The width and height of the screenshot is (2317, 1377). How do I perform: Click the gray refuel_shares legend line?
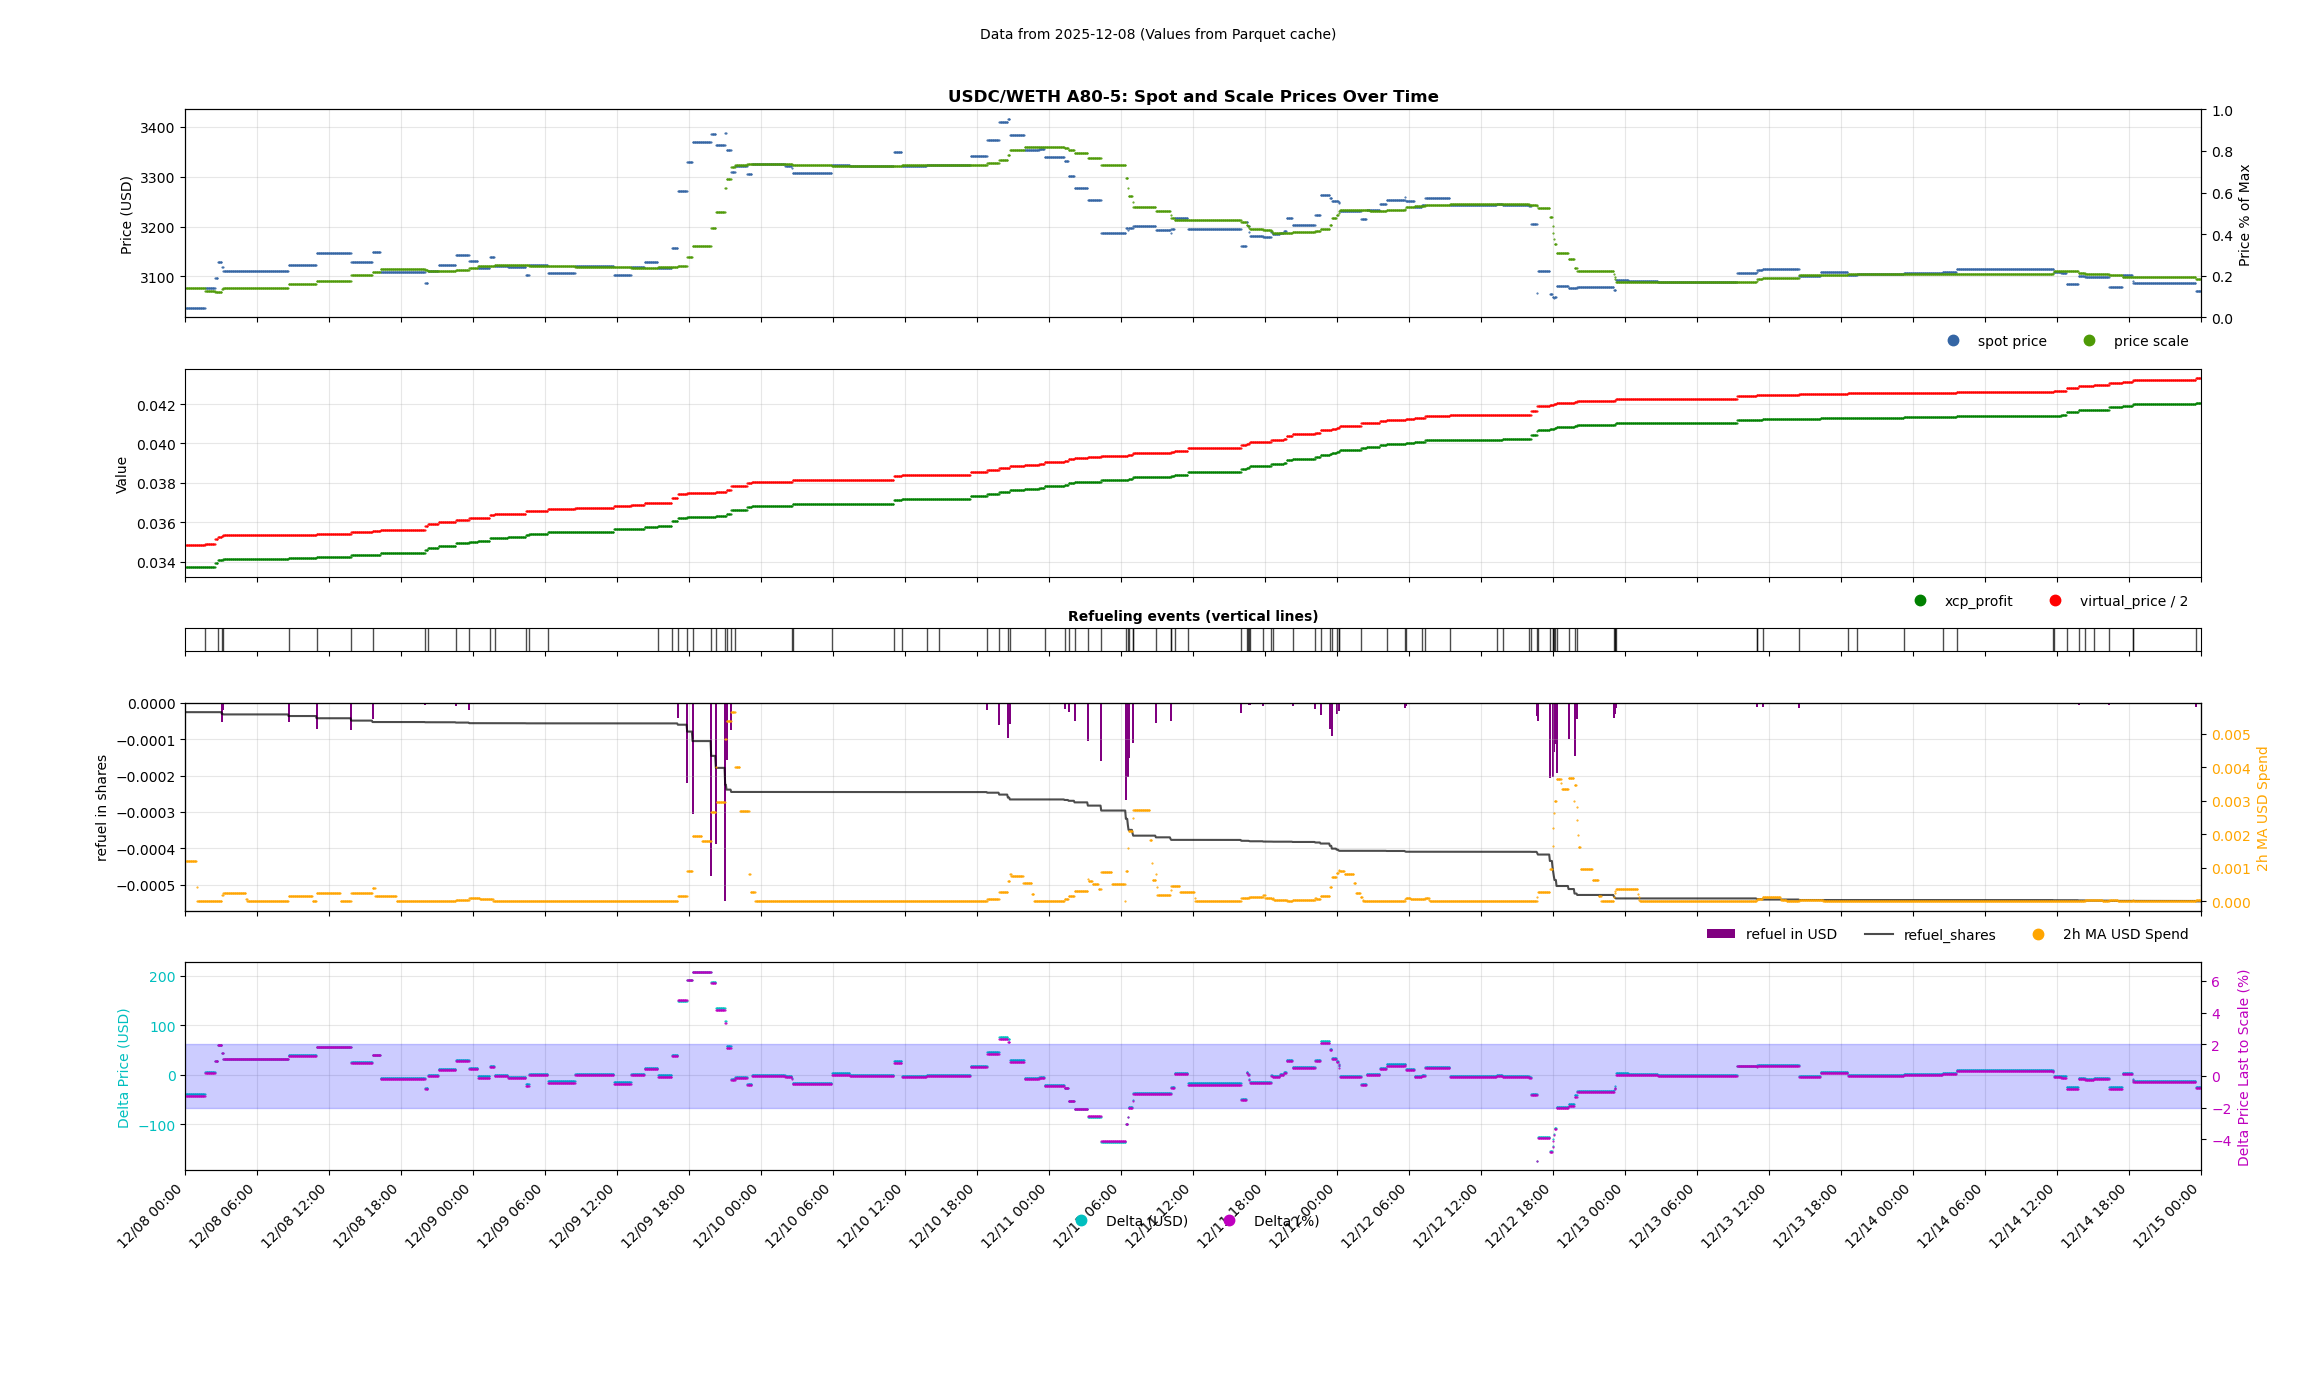[x=1878, y=934]
